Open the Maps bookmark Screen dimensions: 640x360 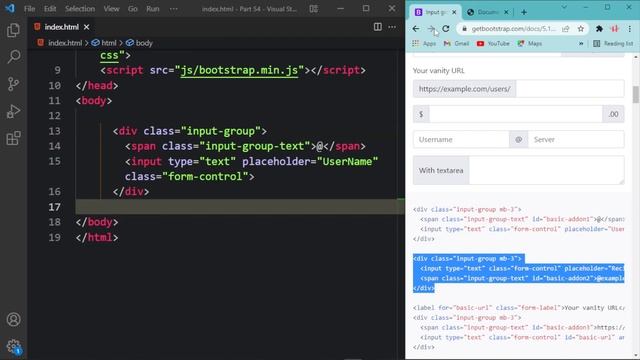(530, 43)
